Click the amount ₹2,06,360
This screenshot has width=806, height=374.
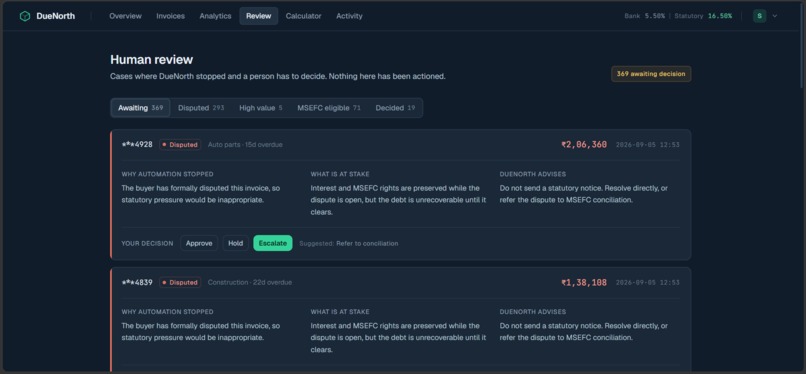click(x=584, y=145)
